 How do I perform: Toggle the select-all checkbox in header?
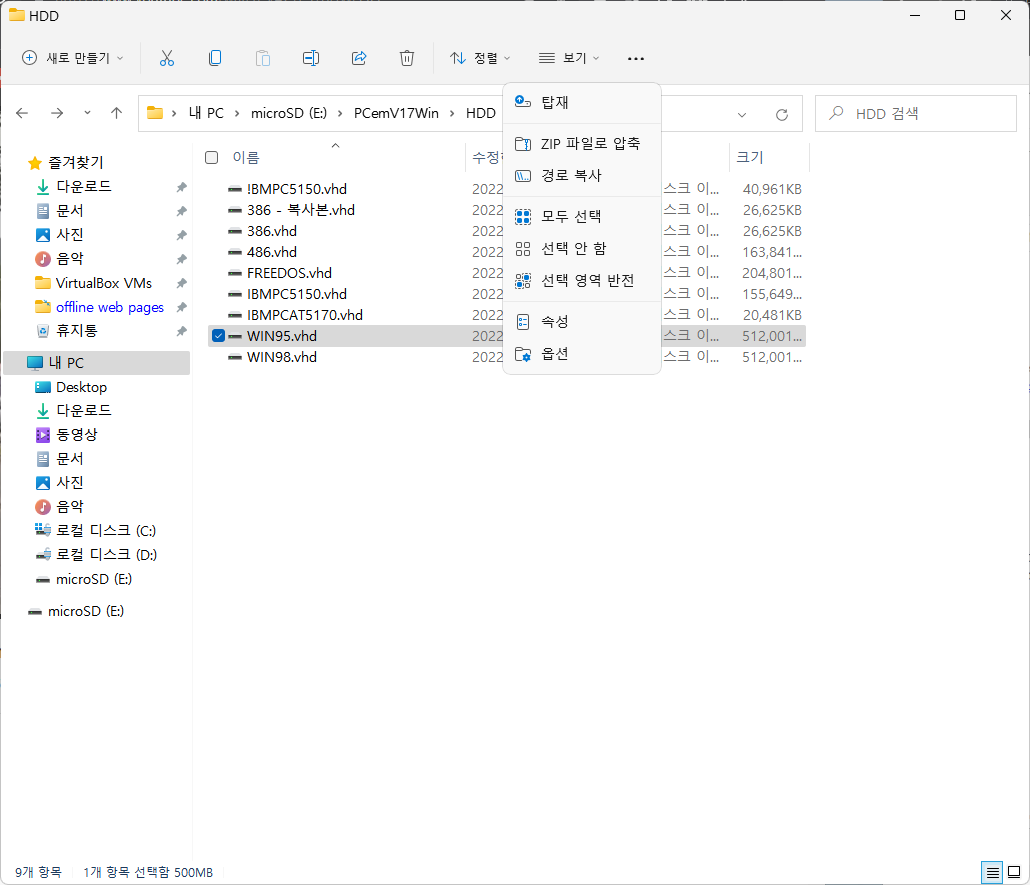coord(212,158)
